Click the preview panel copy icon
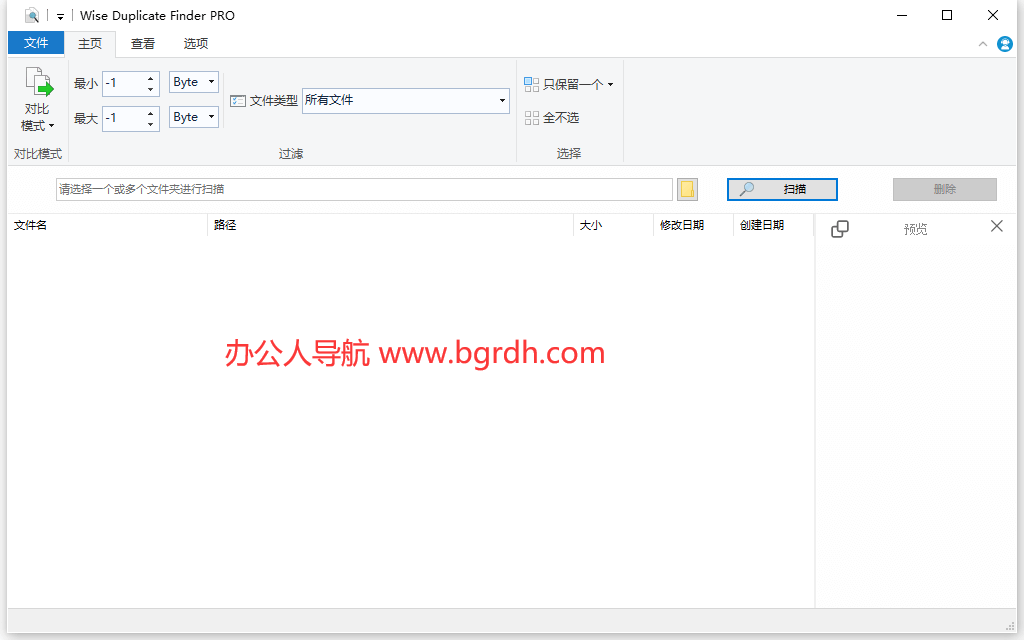The image size is (1024, 640). tap(839, 228)
